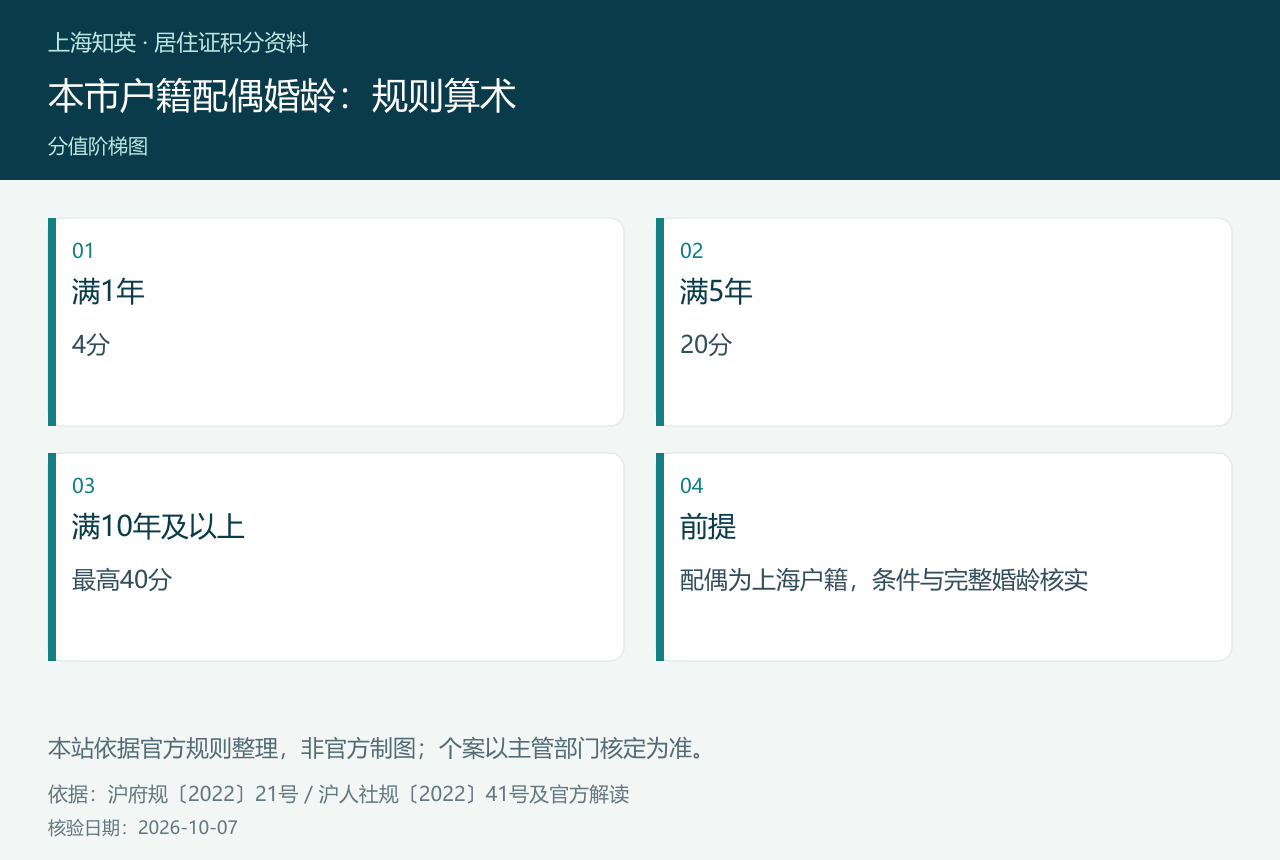Select the heading 前提
The width and height of the screenshot is (1280, 860).
pos(708,527)
